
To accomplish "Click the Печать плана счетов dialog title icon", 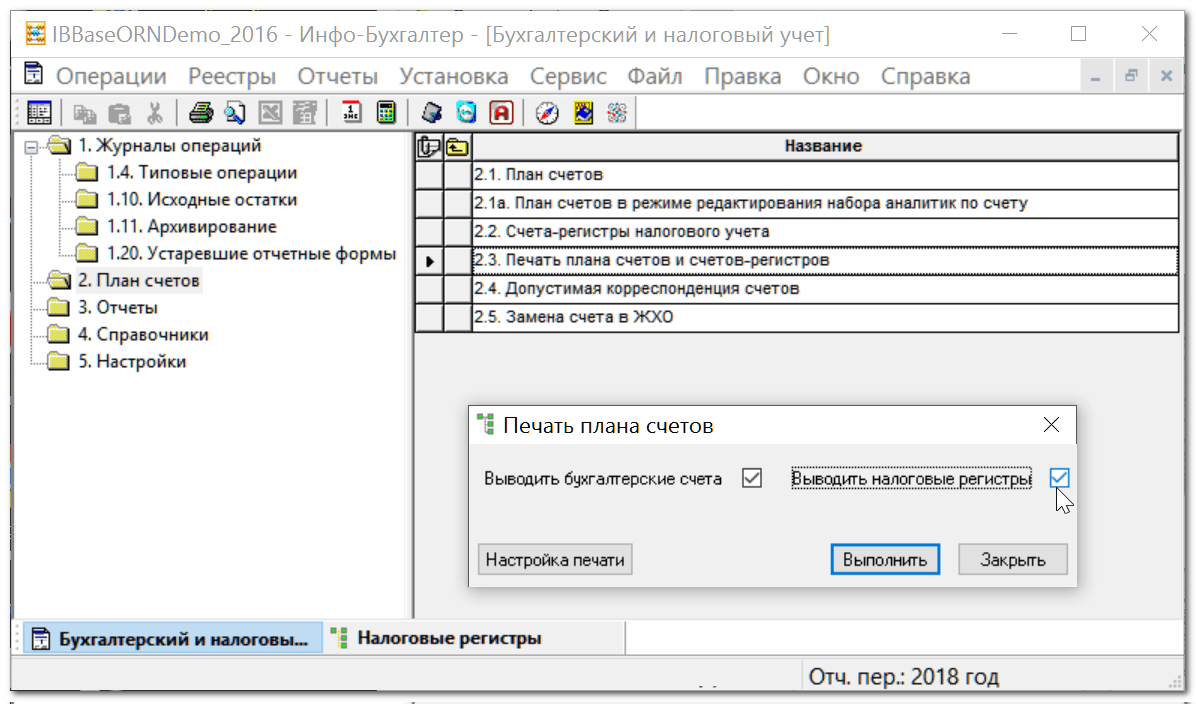I will [486, 424].
